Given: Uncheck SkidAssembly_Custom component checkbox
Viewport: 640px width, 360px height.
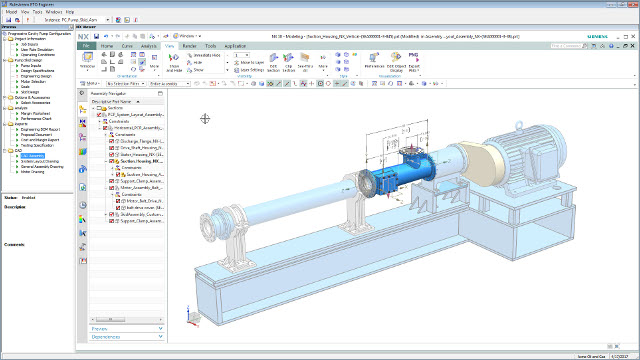Looking at the screenshot, I should (111, 214).
